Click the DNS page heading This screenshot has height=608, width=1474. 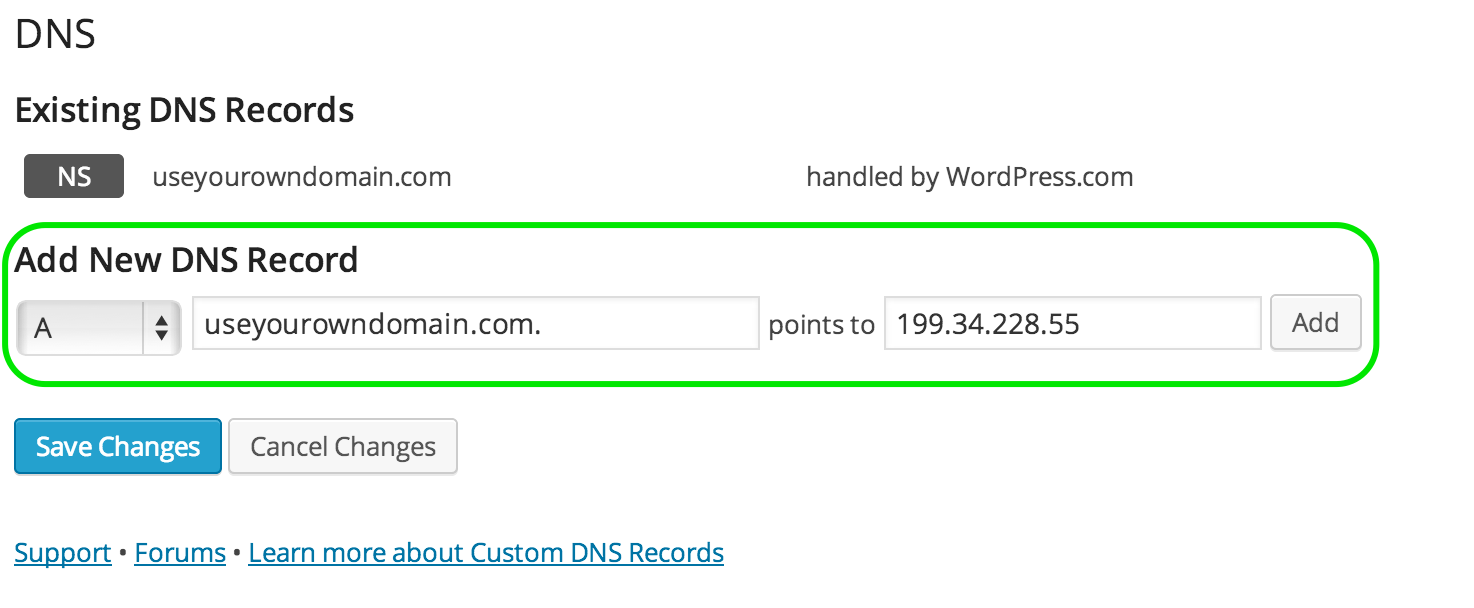click(55, 34)
